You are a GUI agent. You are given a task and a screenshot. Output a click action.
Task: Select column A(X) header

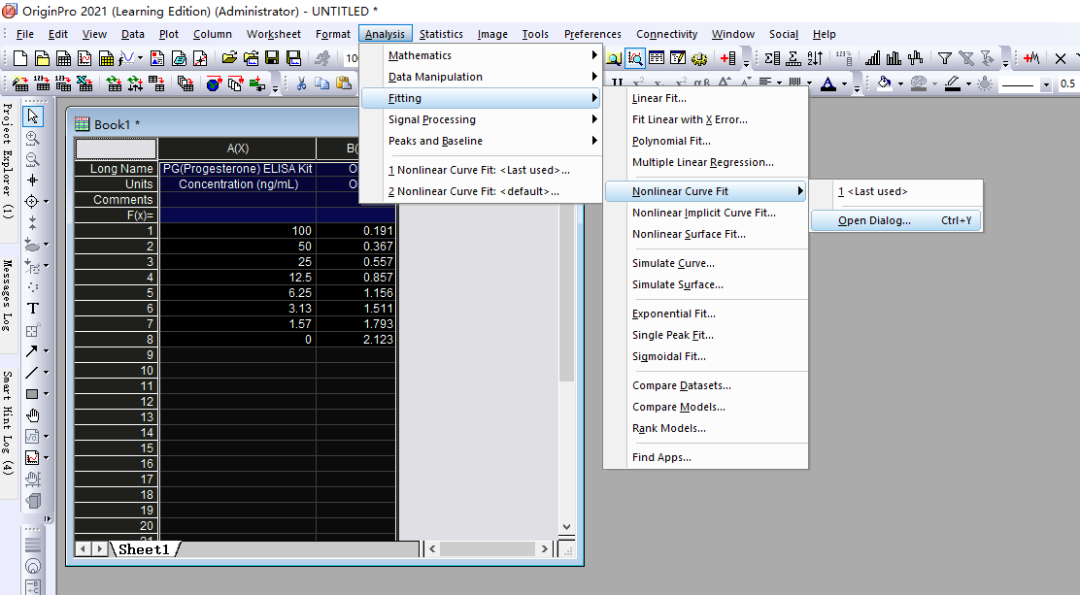coord(237,149)
